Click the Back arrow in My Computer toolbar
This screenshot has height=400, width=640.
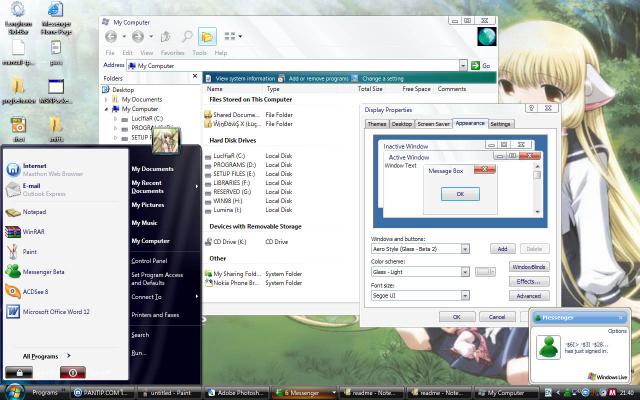click(x=111, y=37)
